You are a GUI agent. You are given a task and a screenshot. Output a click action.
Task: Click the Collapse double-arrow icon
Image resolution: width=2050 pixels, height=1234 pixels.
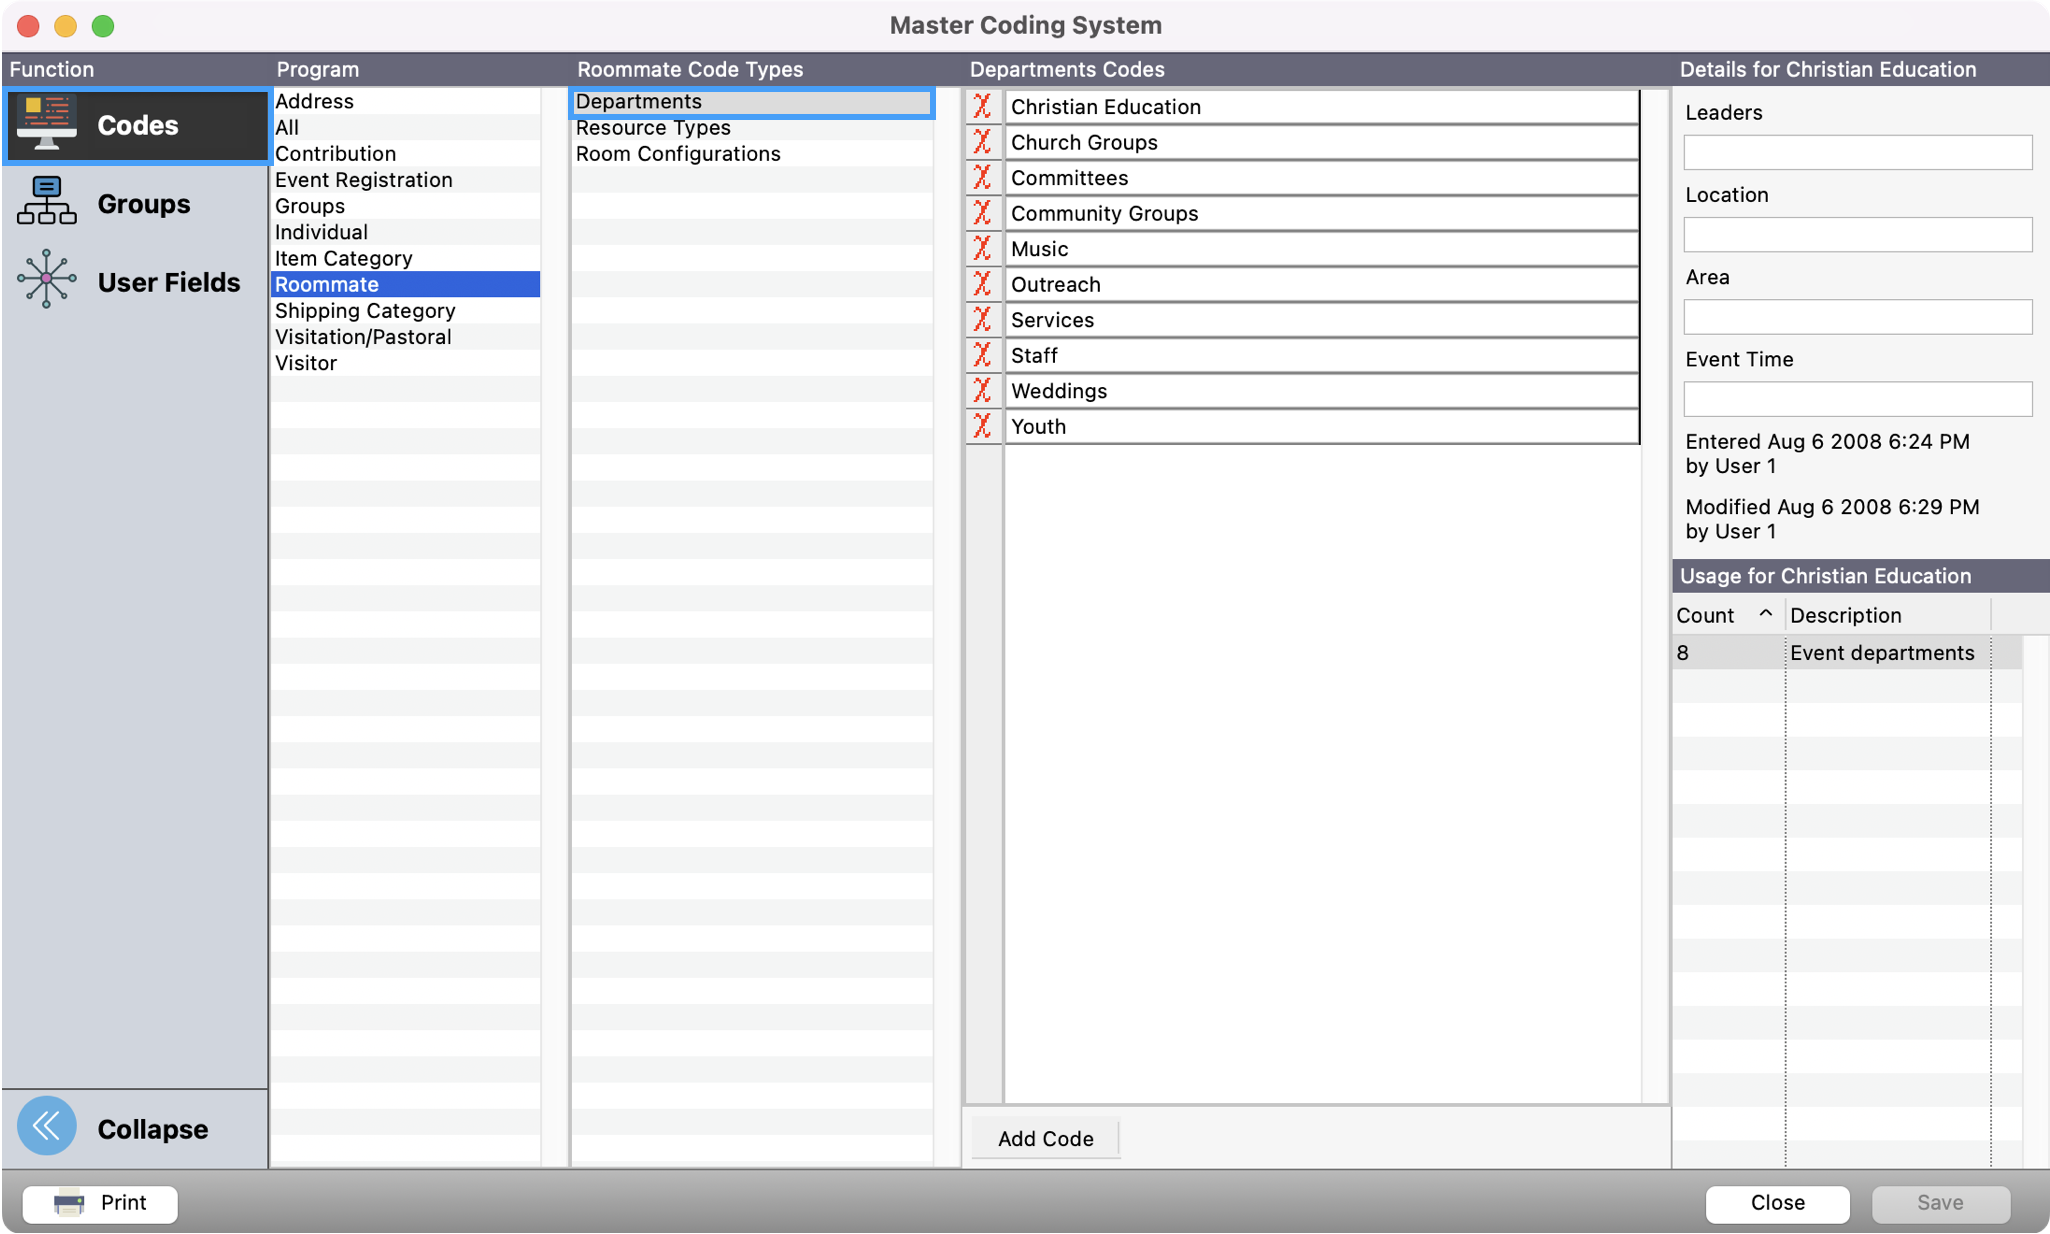click(x=47, y=1127)
